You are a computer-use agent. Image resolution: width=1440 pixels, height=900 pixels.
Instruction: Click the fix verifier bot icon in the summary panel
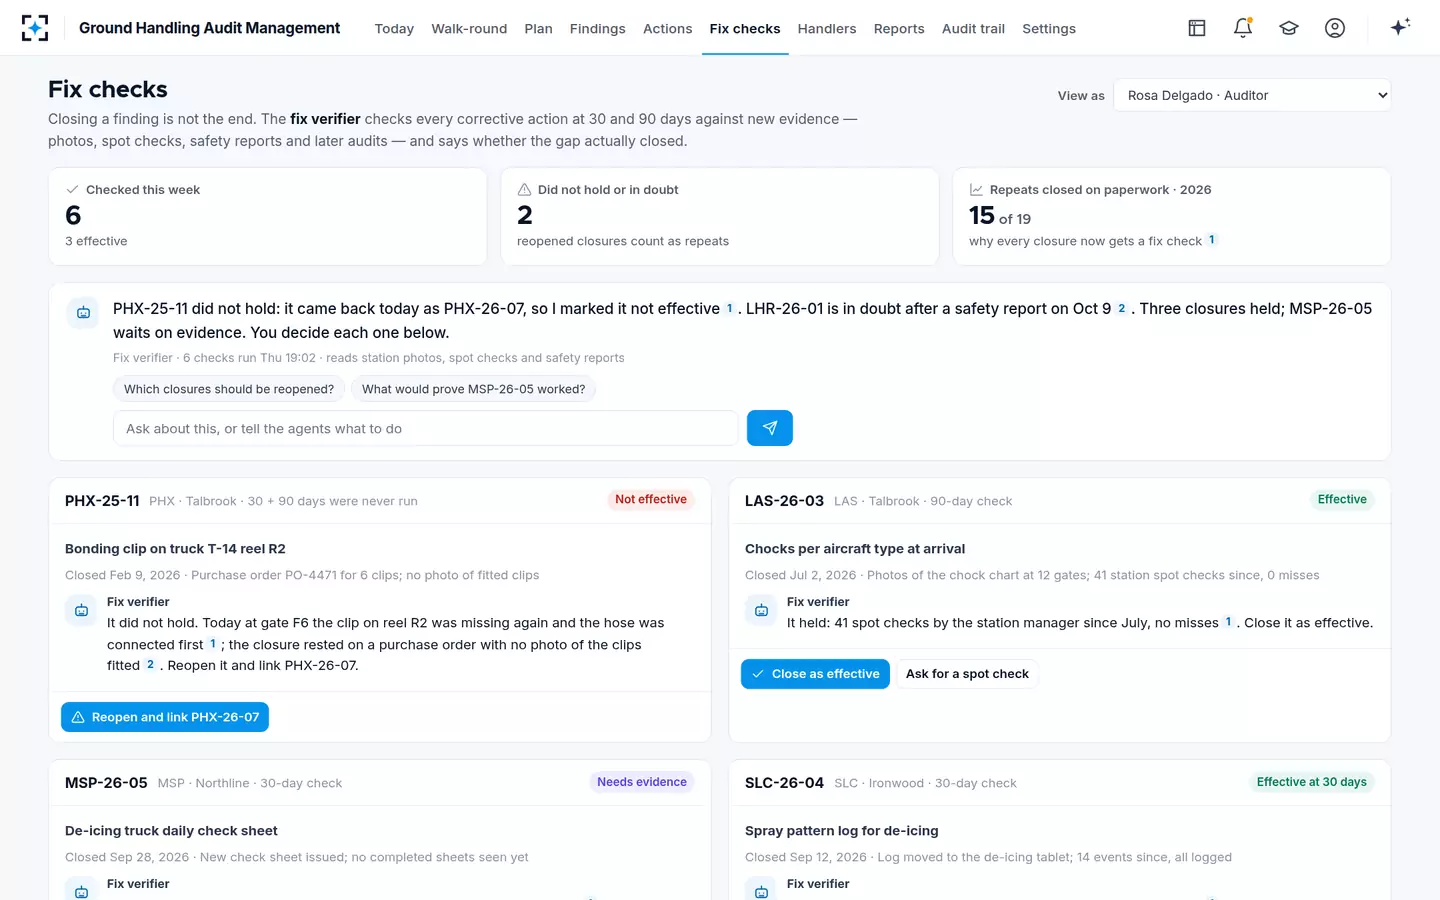[x=84, y=313]
